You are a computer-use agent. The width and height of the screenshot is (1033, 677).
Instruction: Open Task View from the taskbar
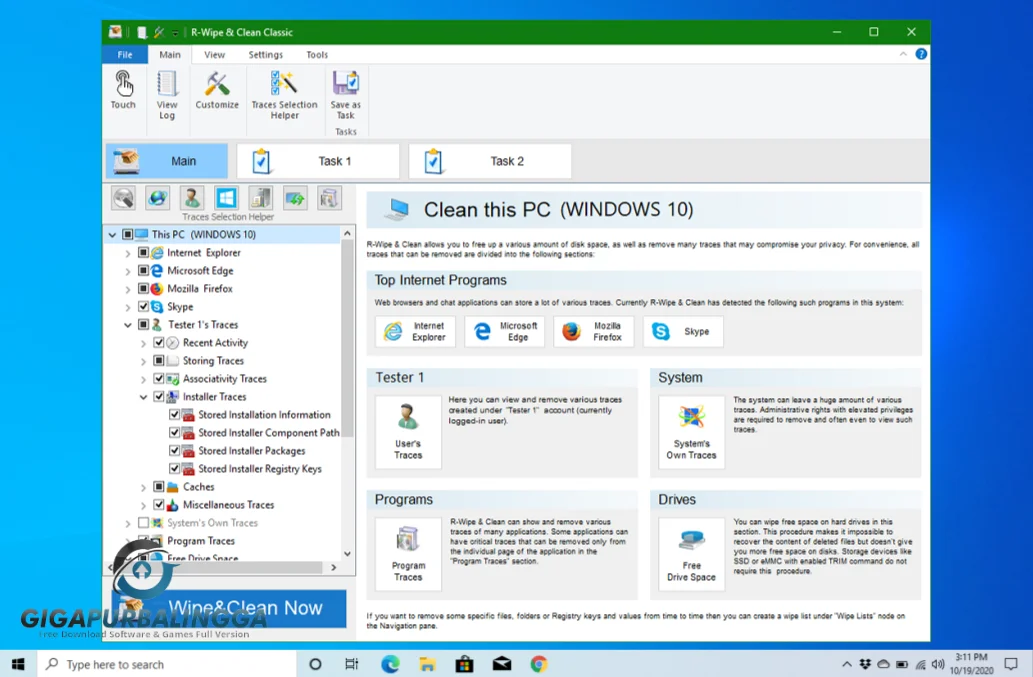pos(352,664)
